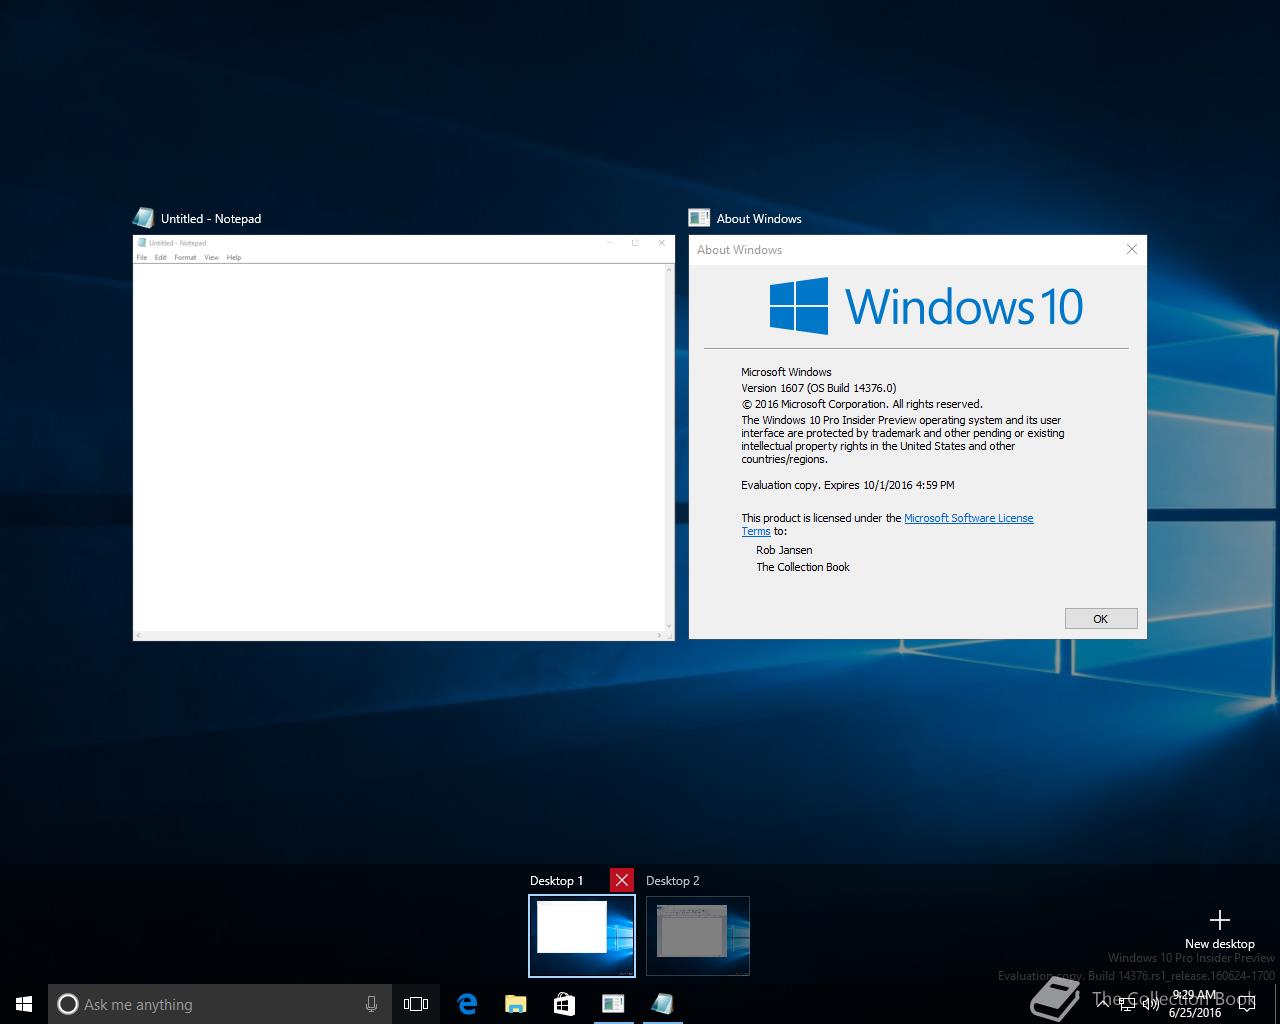Open the Windows Store taskbar icon
This screenshot has height=1024, width=1280.
(564, 1004)
